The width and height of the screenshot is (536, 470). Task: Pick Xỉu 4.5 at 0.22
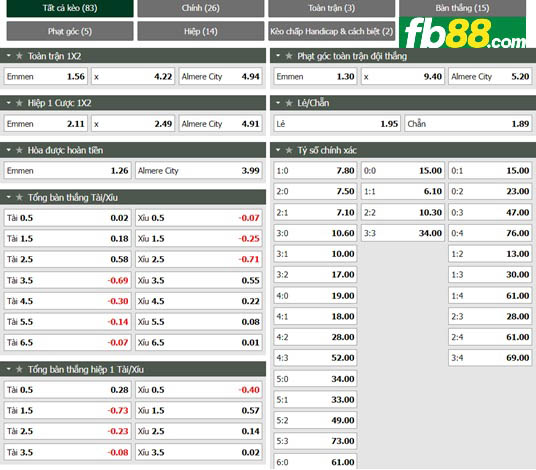199,301
